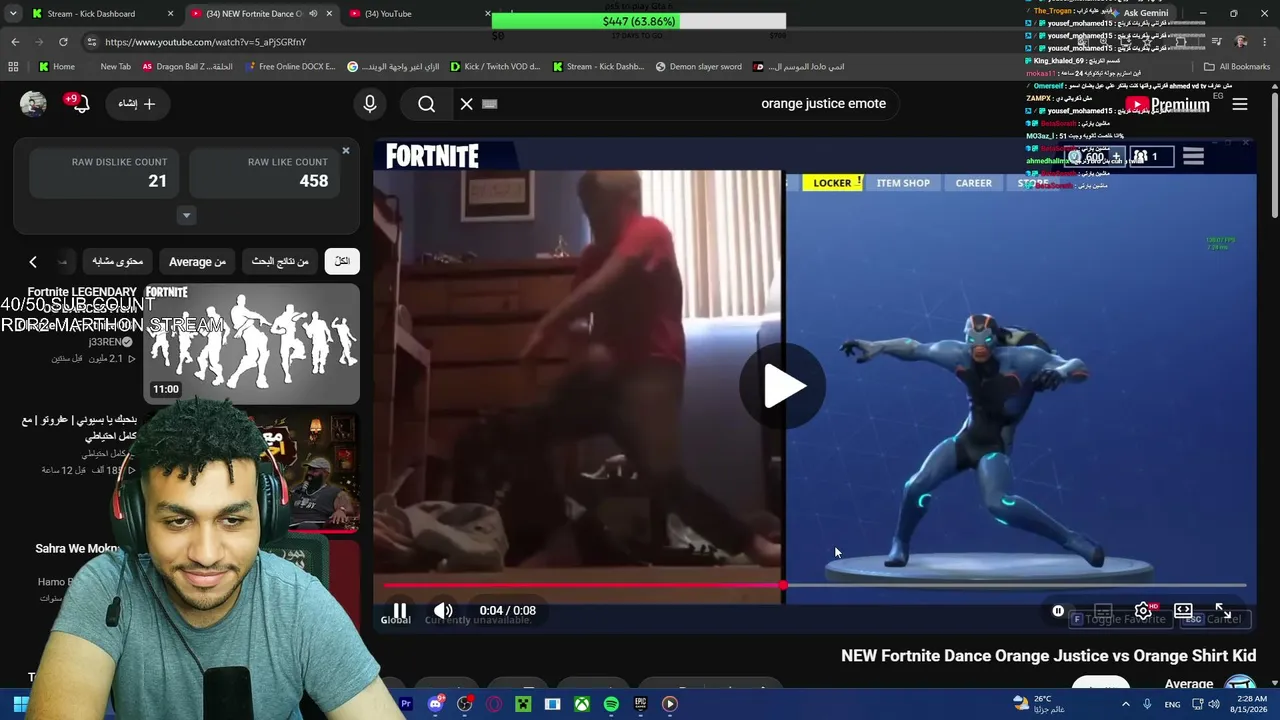Switch to the (34) YouTube tab
The width and height of the screenshot is (1280, 720).
tap(419, 14)
